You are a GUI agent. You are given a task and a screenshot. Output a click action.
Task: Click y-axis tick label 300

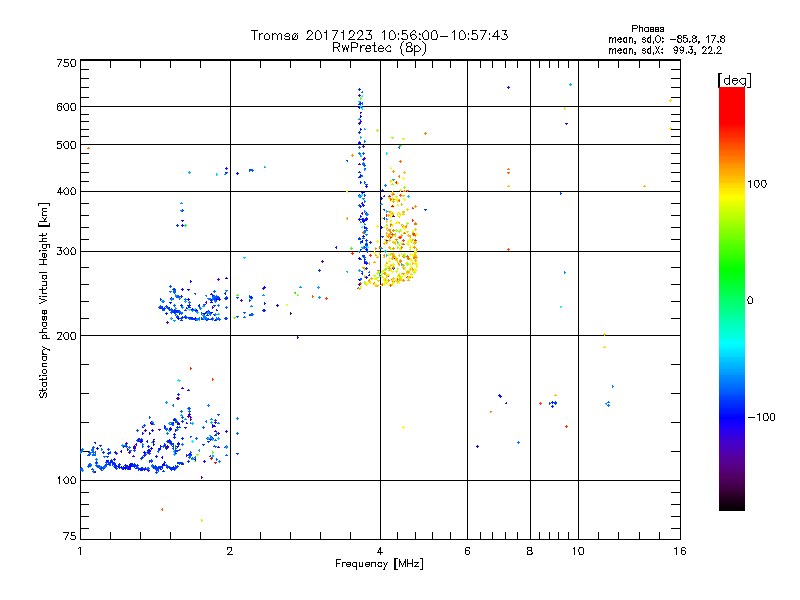tap(67, 251)
